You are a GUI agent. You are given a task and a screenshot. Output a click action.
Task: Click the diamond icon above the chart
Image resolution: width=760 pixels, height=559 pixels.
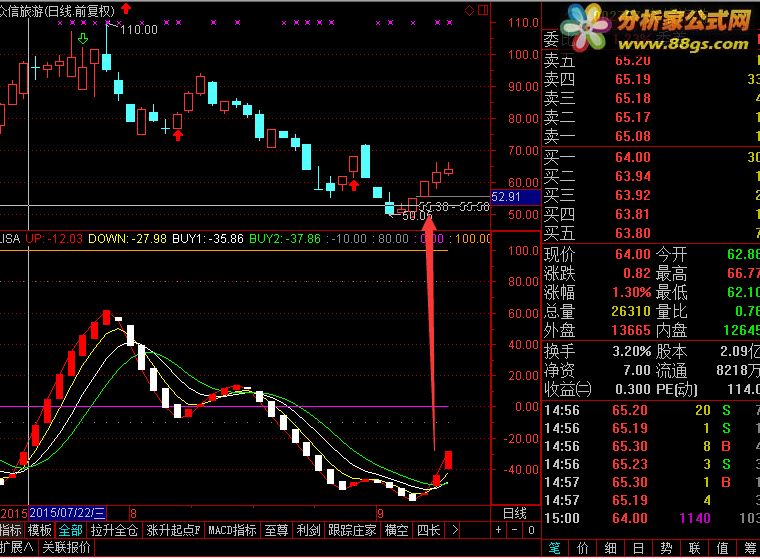click(x=469, y=10)
